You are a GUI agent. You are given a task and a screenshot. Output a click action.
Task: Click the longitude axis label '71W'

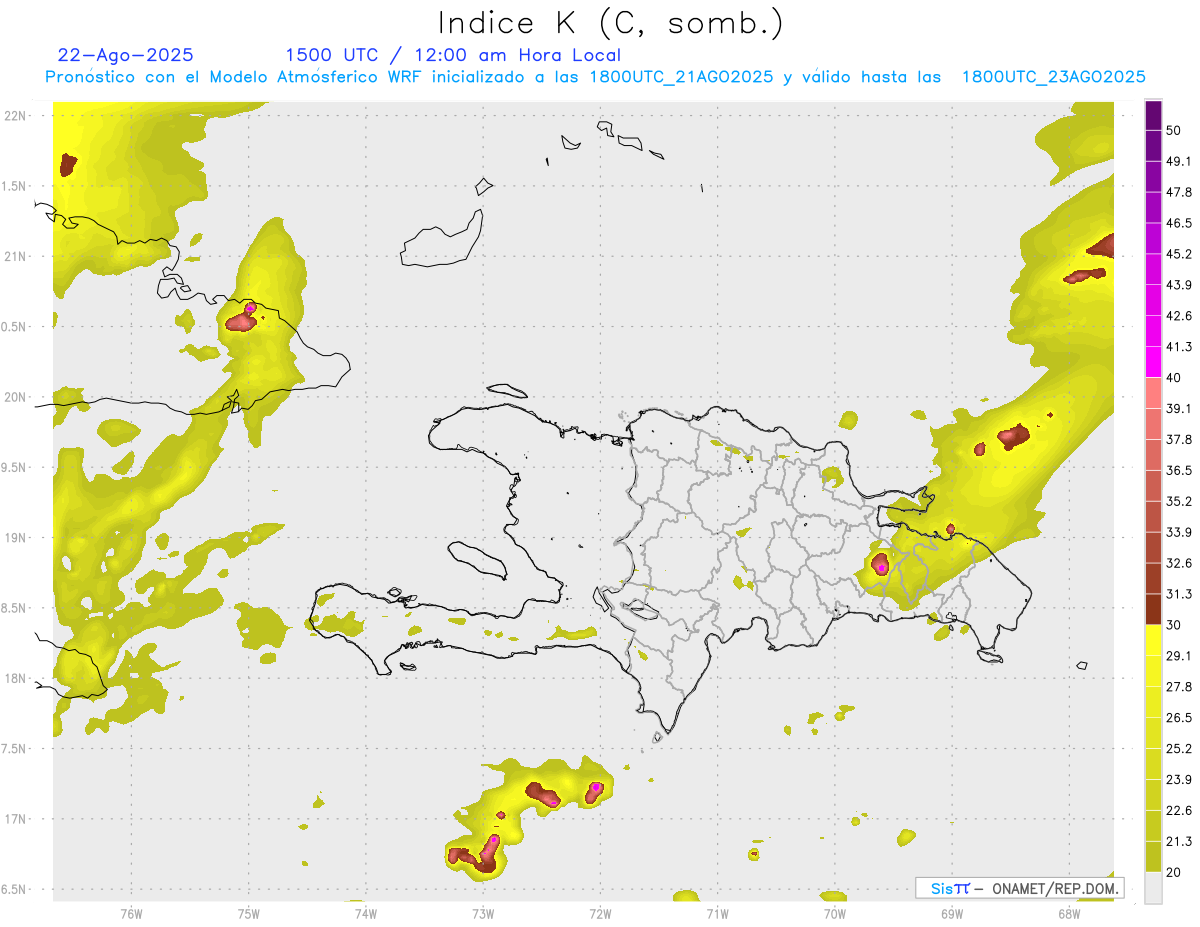[x=717, y=914]
